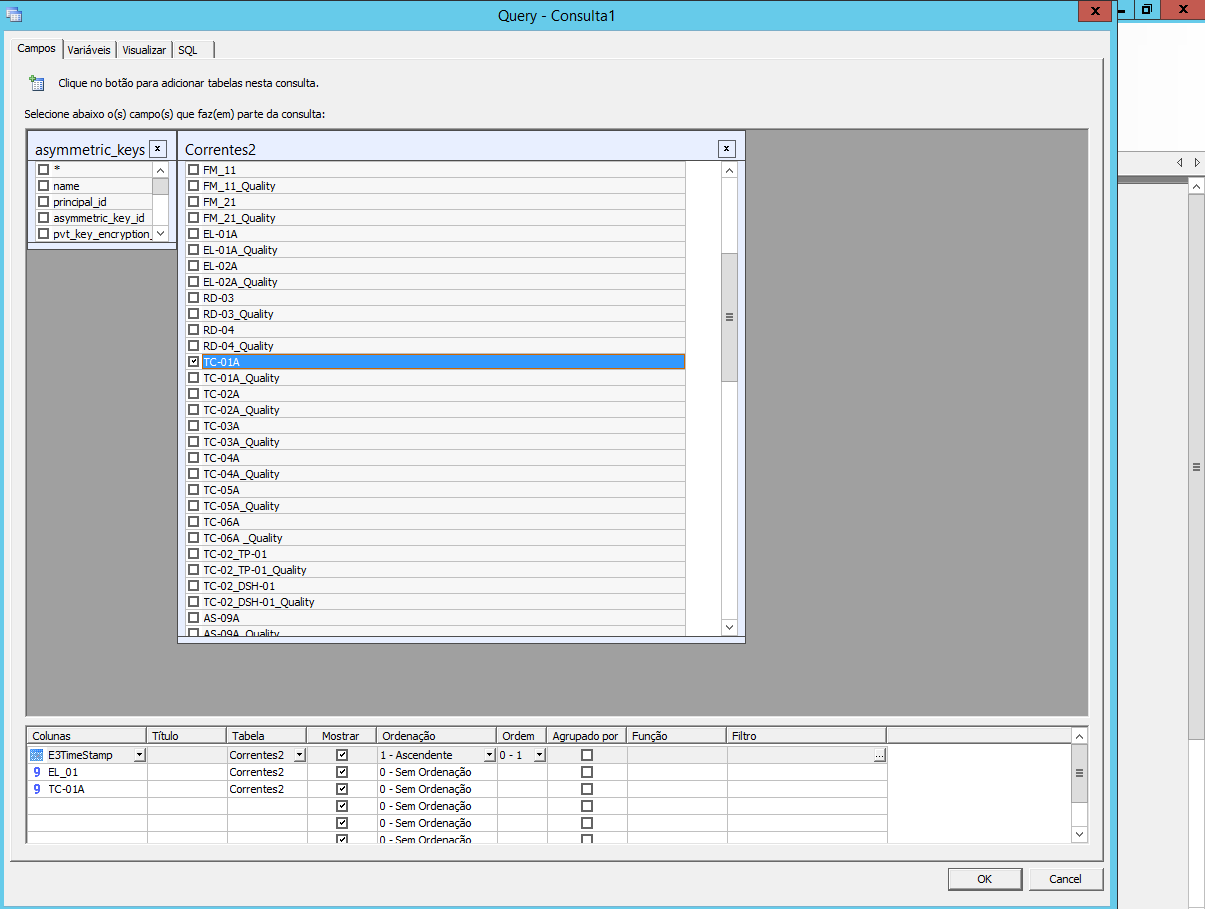Open the E3TimeStamp column dropdown
The height and width of the screenshot is (909, 1205).
pos(139,755)
